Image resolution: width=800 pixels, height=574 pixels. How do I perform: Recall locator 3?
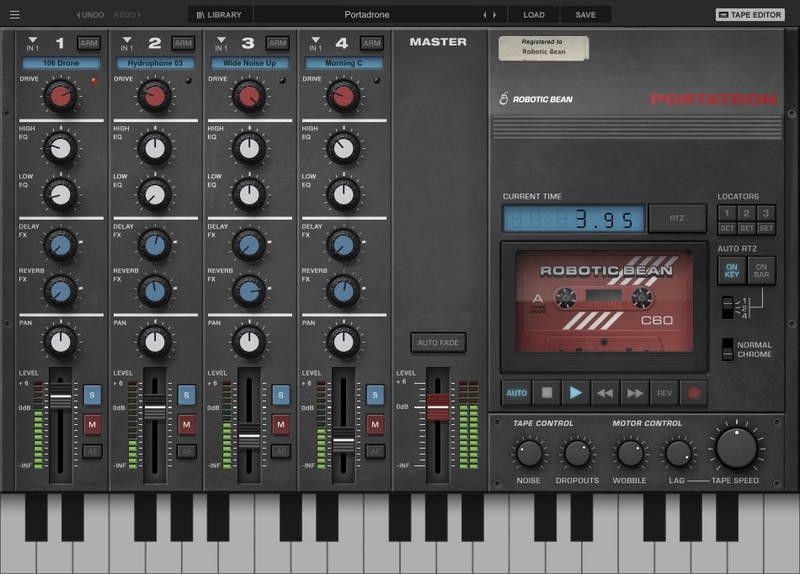coord(766,213)
